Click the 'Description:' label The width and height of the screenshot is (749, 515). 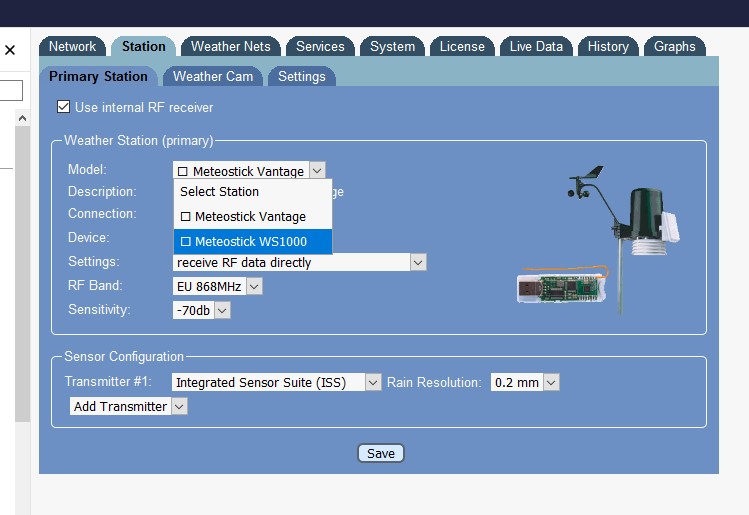click(102, 191)
